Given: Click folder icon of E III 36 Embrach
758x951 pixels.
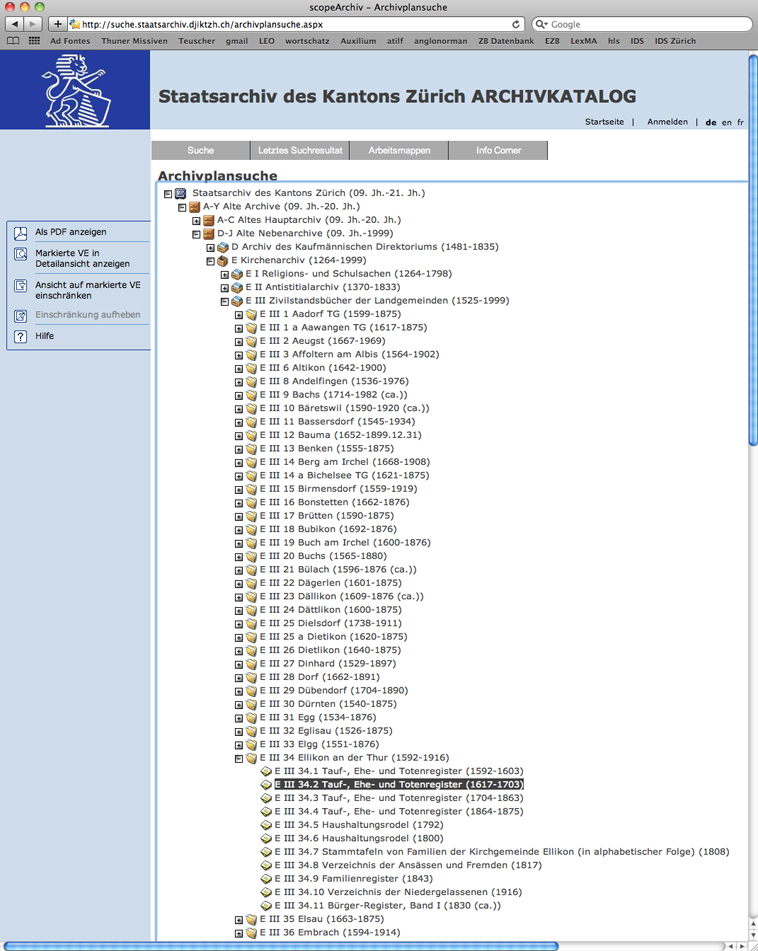Looking at the screenshot, I should 252,933.
